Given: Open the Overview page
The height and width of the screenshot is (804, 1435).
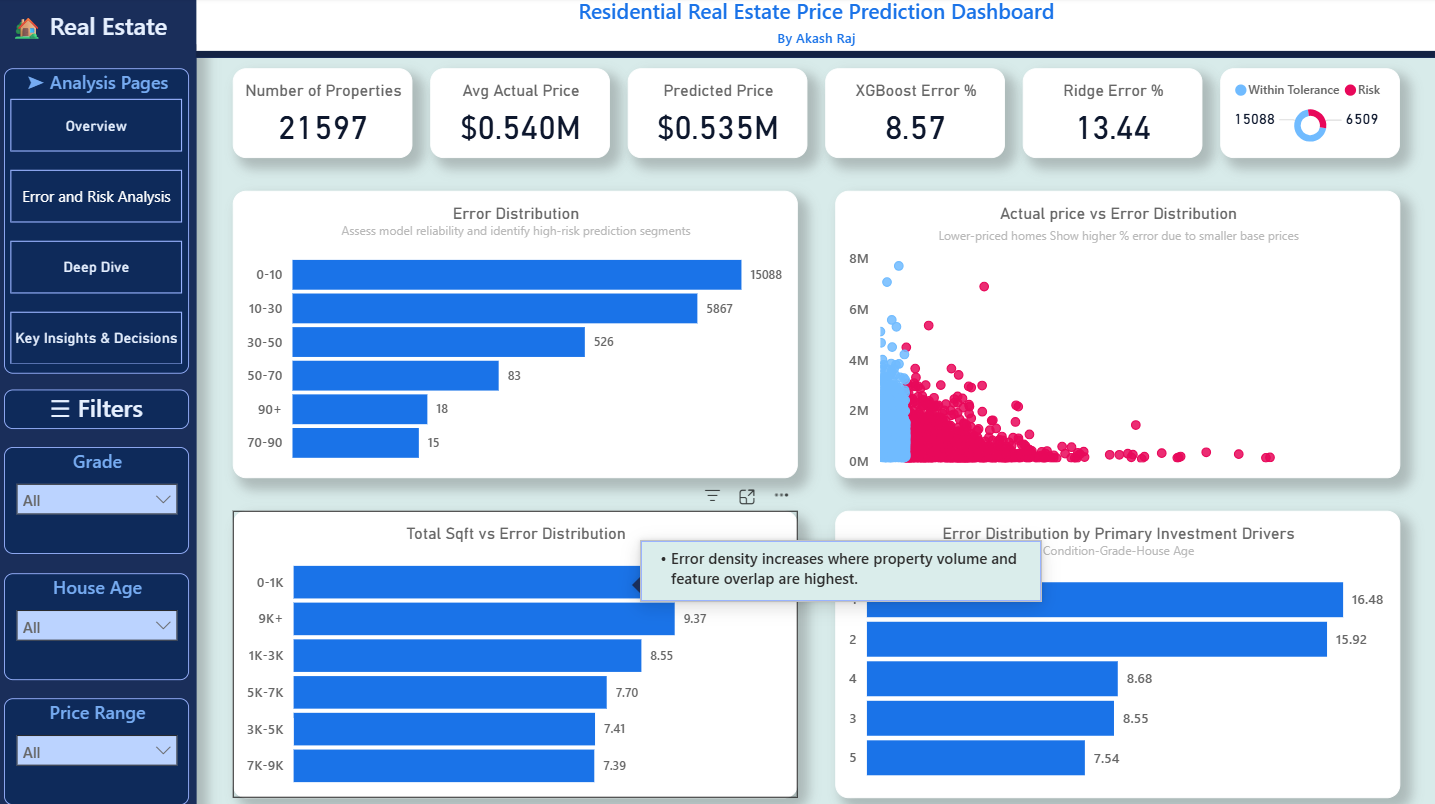Looking at the screenshot, I should click(x=96, y=126).
